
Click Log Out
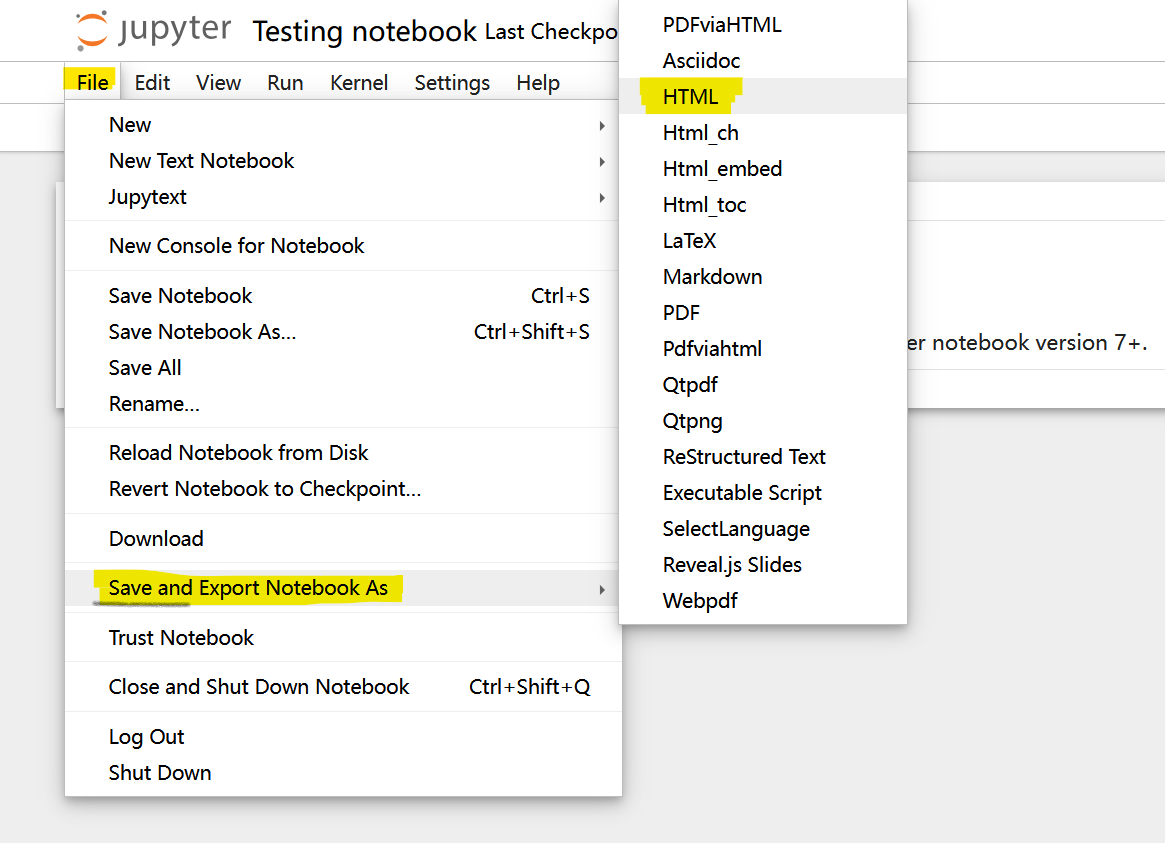click(x=343, y=737)
